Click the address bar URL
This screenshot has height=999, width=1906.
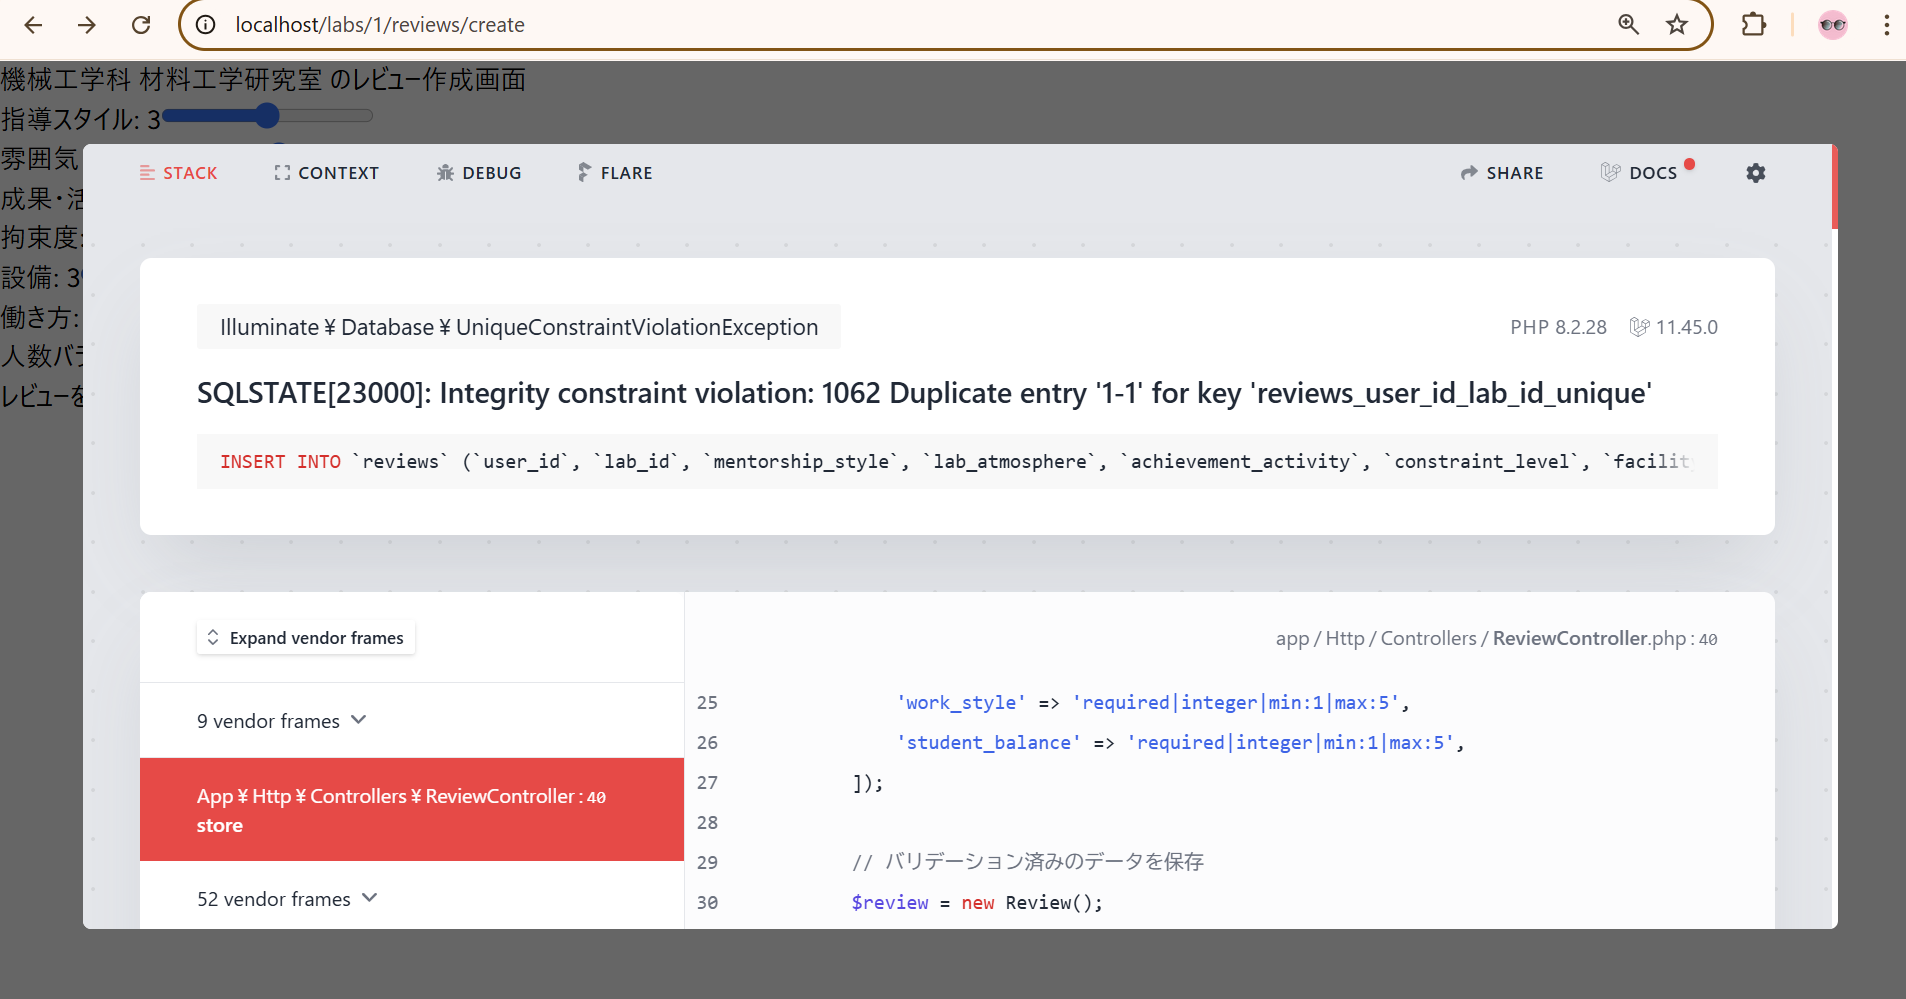click(x=380, y=25)
